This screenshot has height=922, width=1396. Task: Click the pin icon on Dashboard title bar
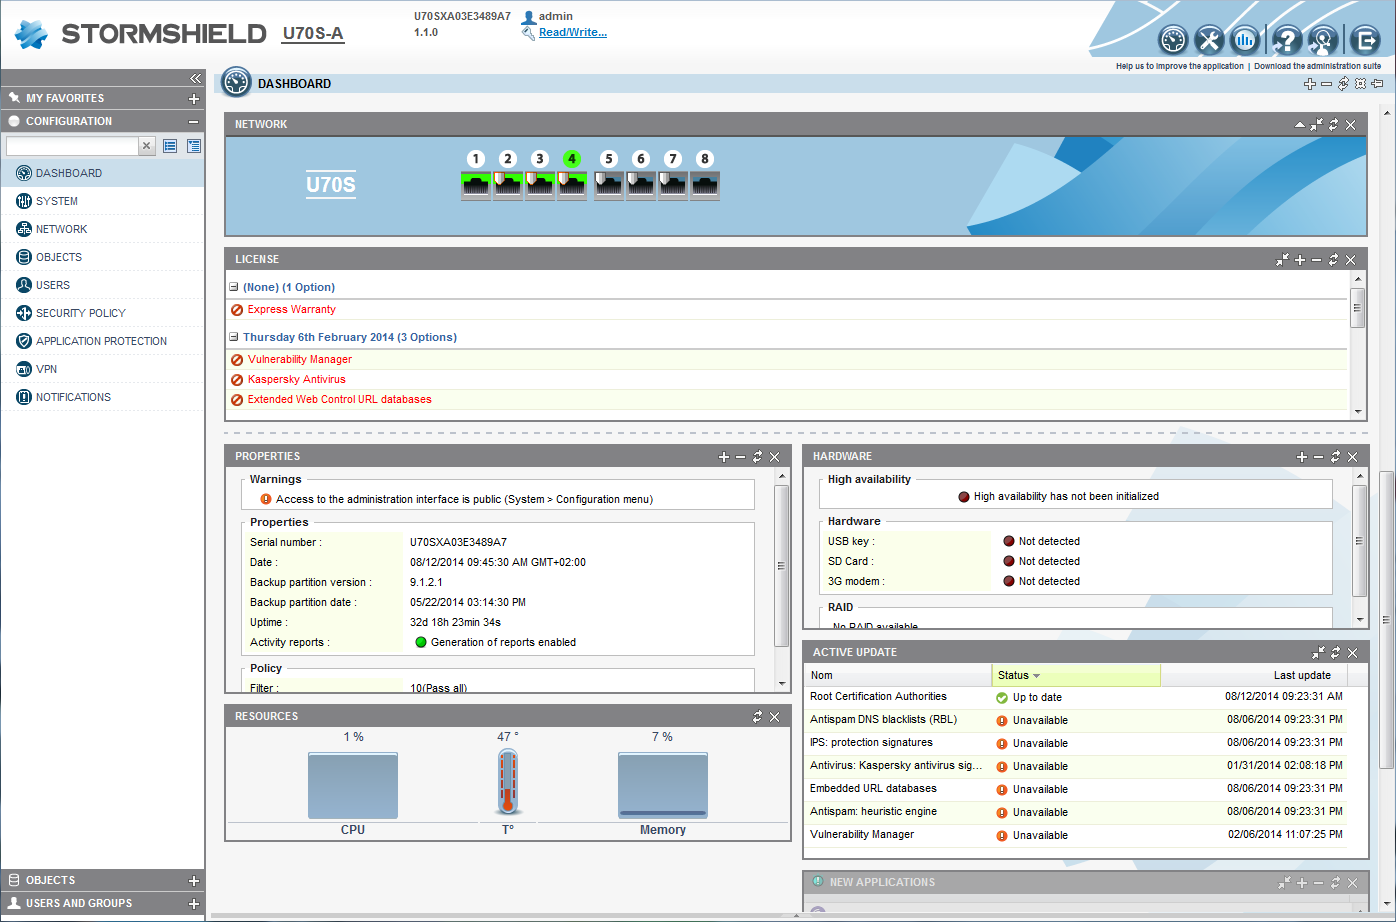(x=1377, y=84)
